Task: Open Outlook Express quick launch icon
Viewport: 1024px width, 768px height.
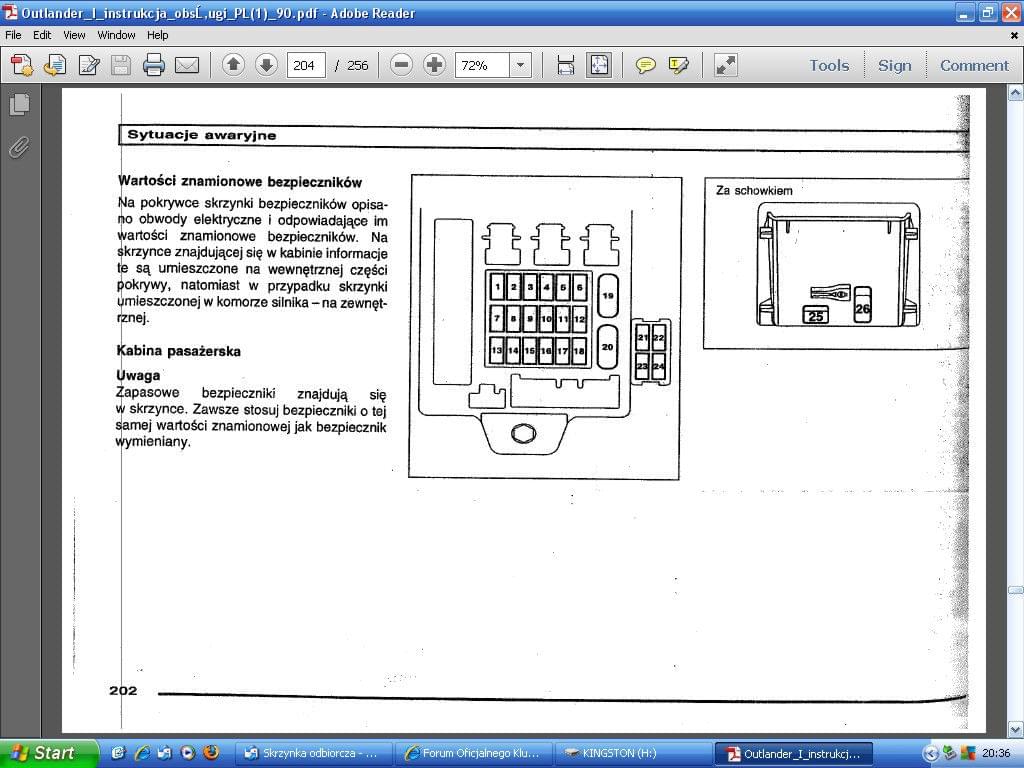Action: (x=164, y=753)
